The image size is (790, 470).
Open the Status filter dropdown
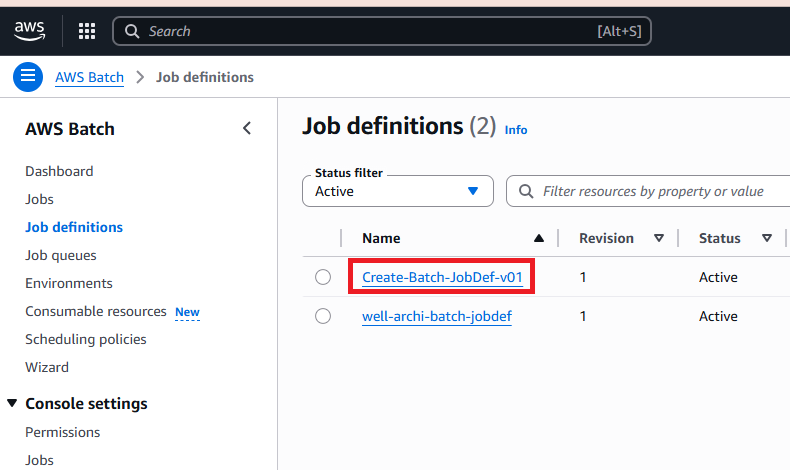click(398, 191)
